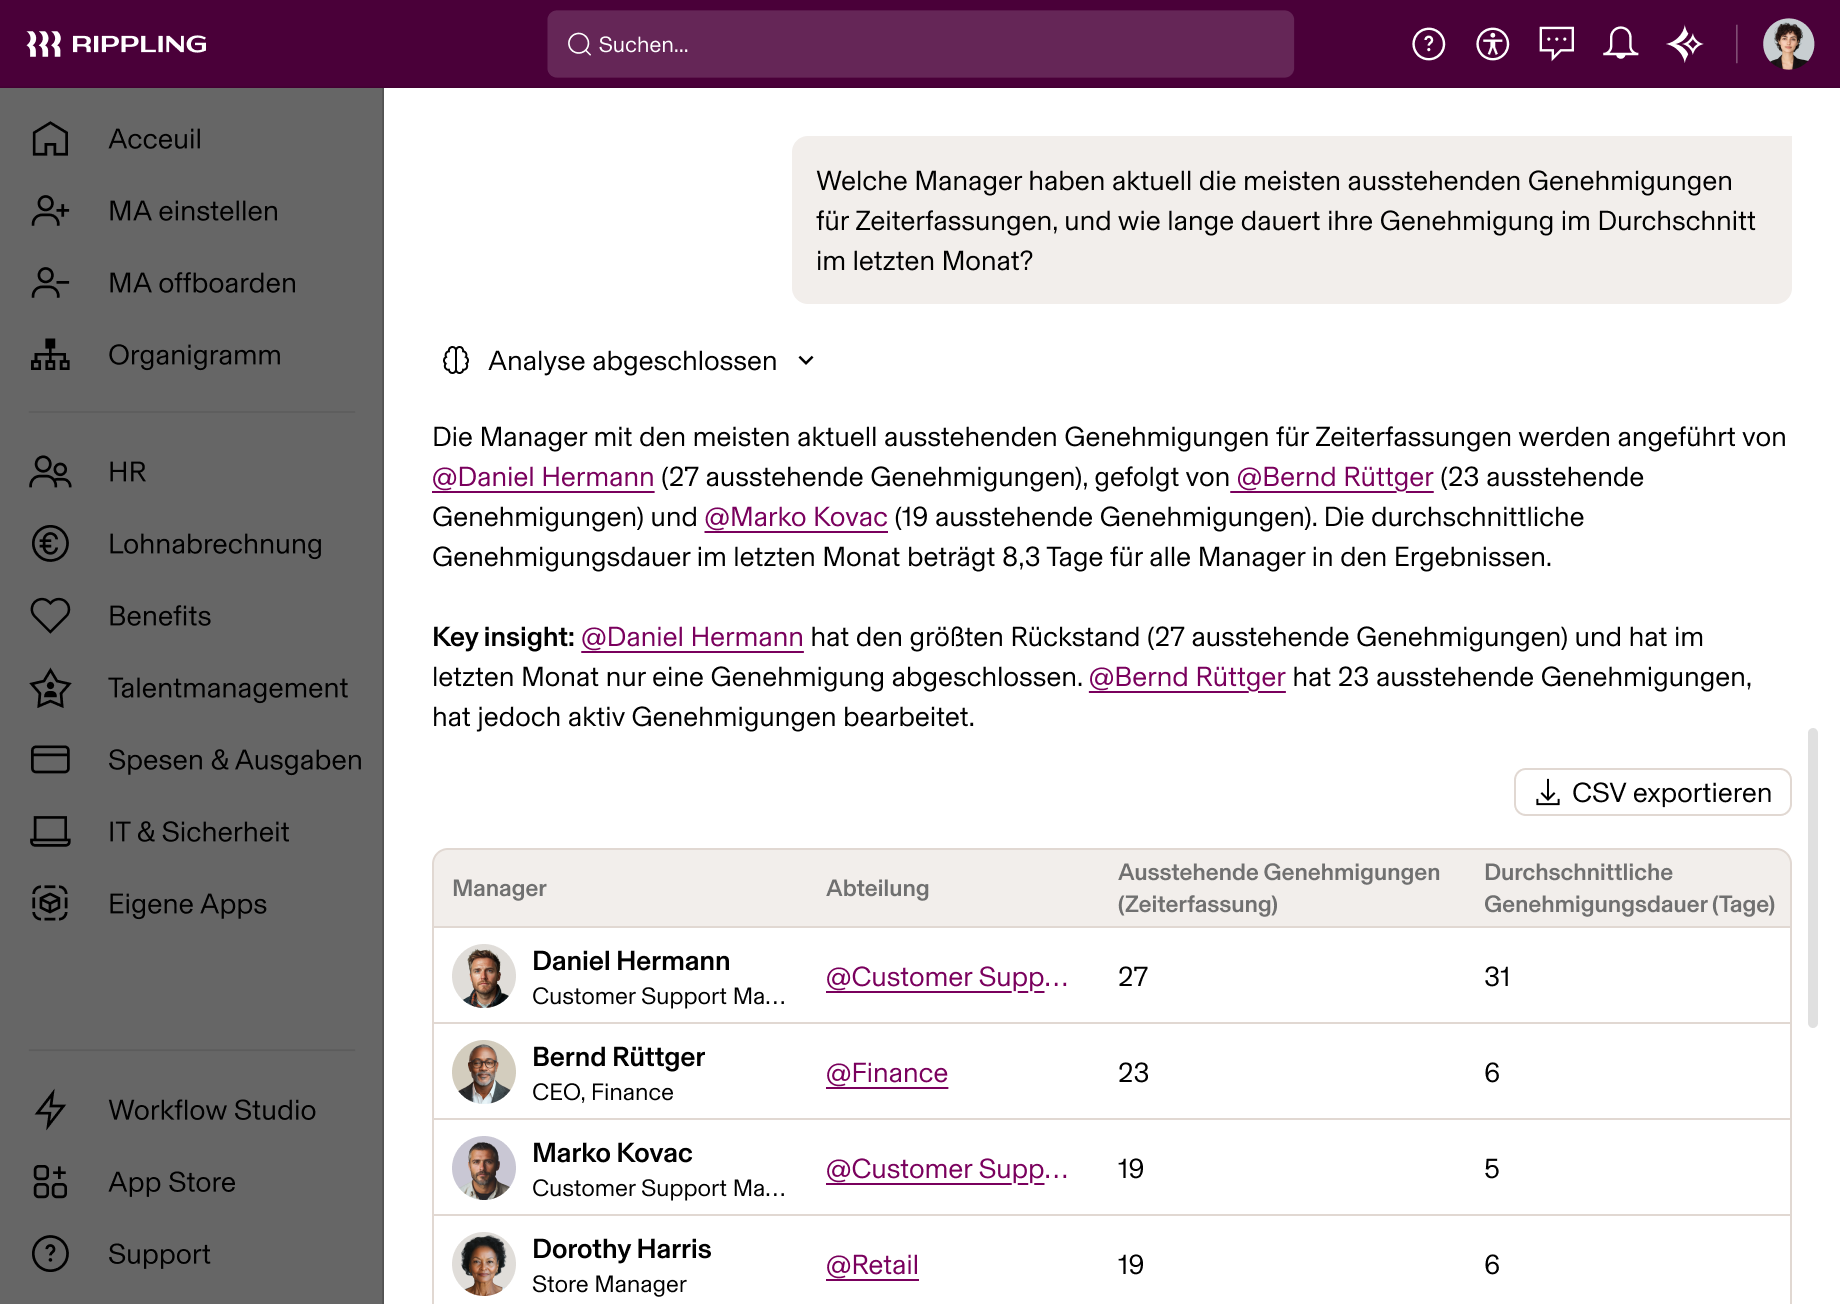Click the accessibility icon in the top bar

coord(1492,43)
